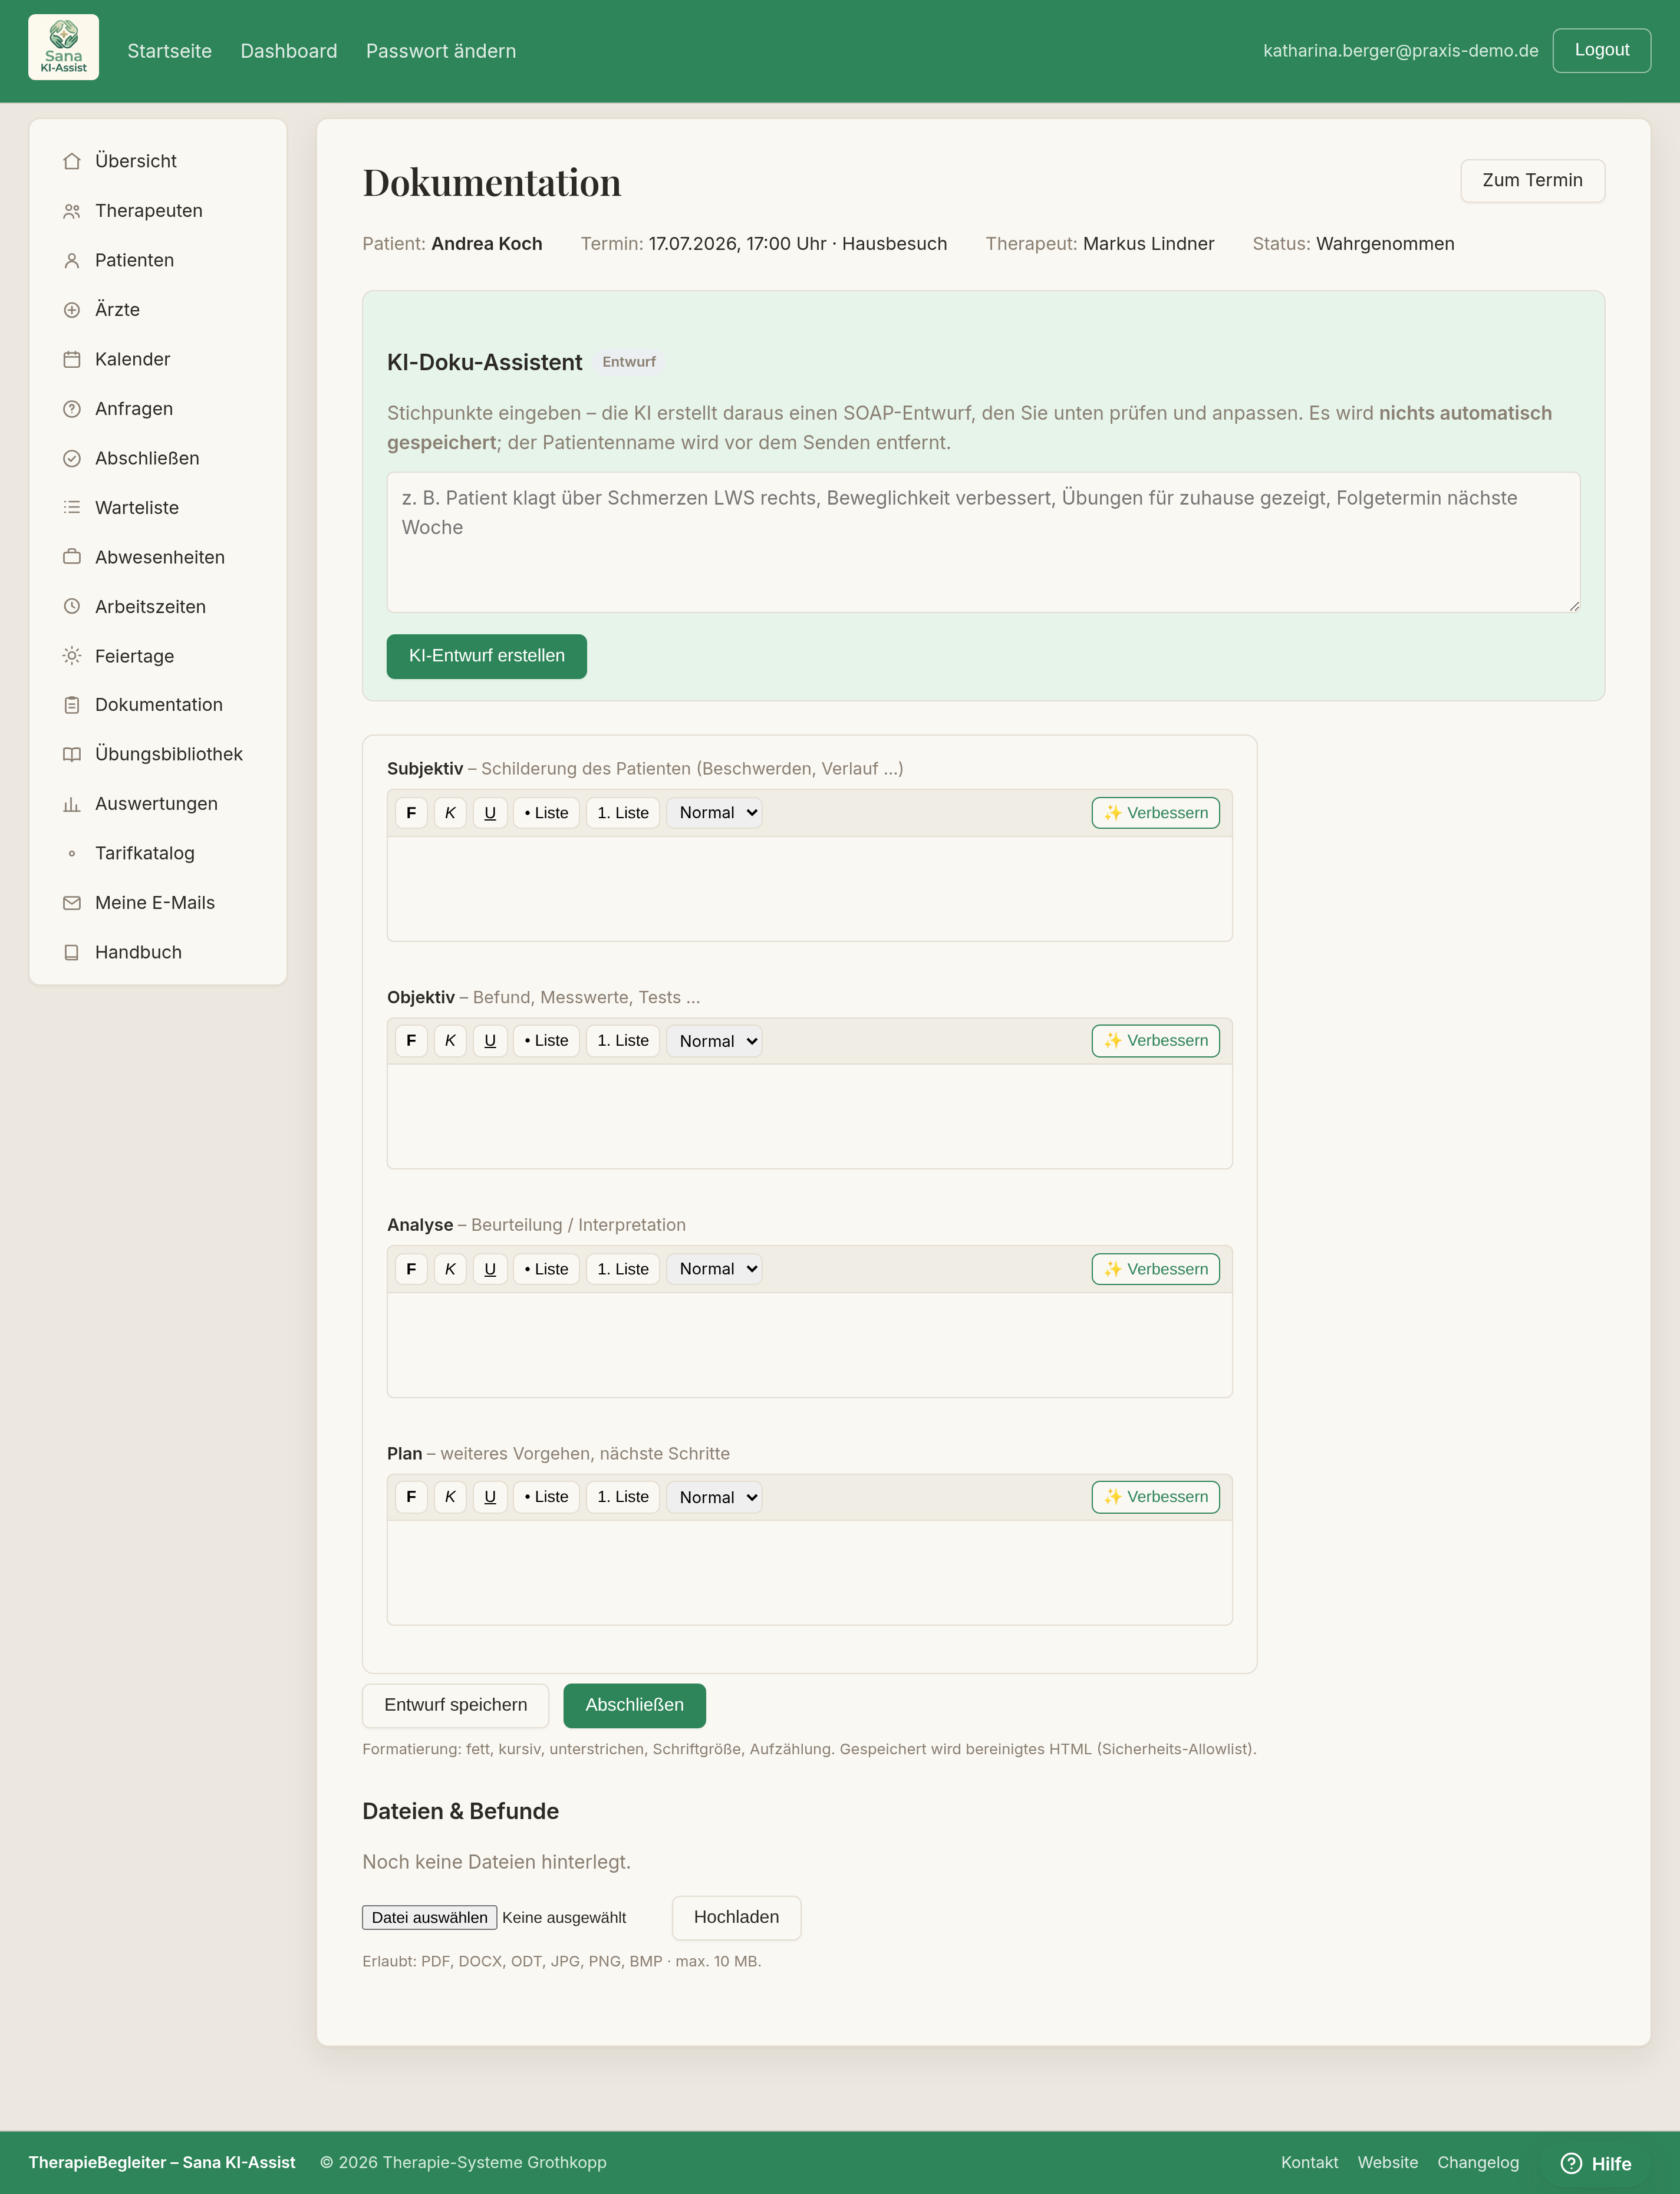Click into the Subjektiv text area
1680x2194 pixels.
coord(810,888)
